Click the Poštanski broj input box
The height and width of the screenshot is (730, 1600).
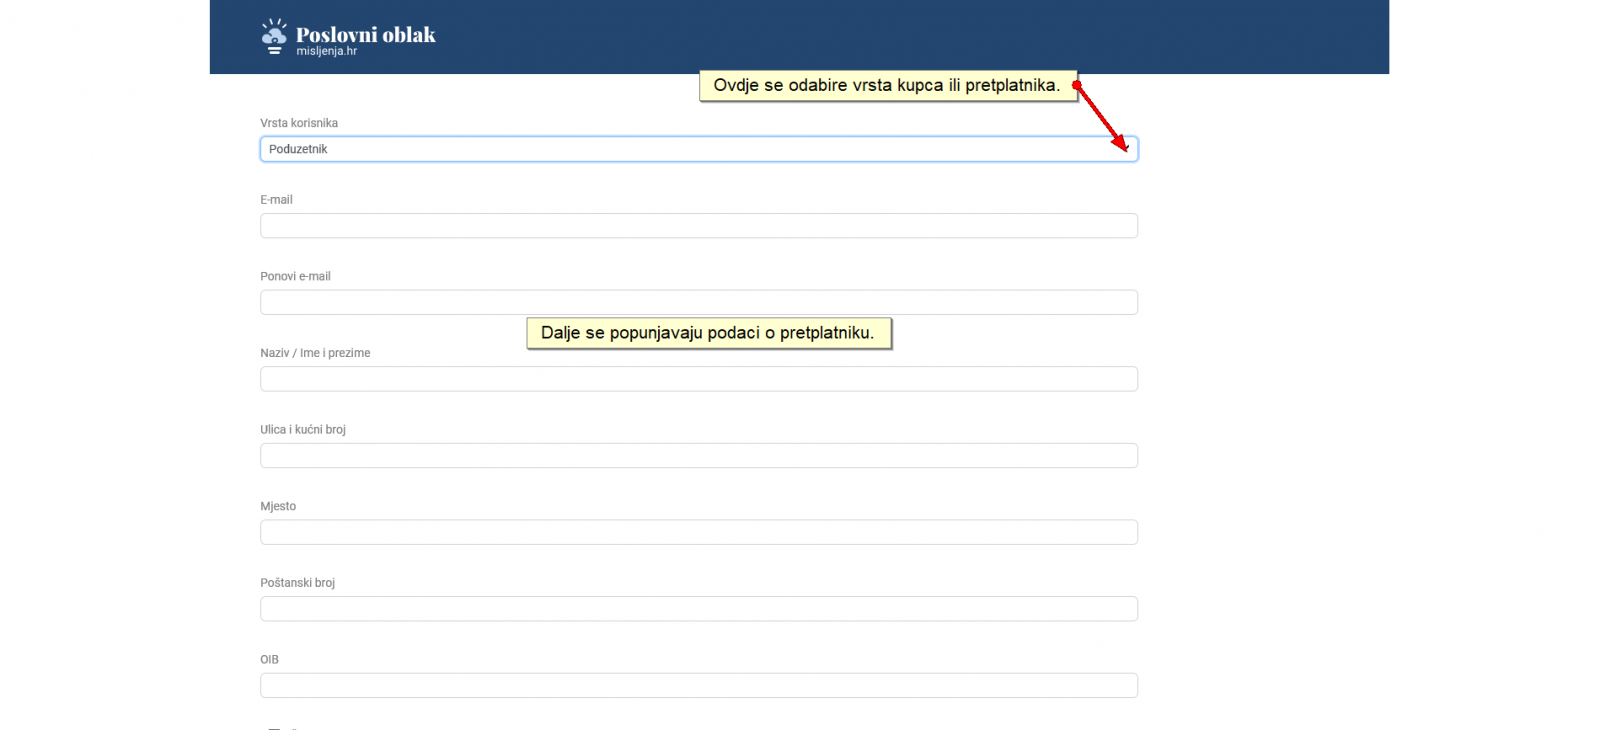tap(698, 609)
